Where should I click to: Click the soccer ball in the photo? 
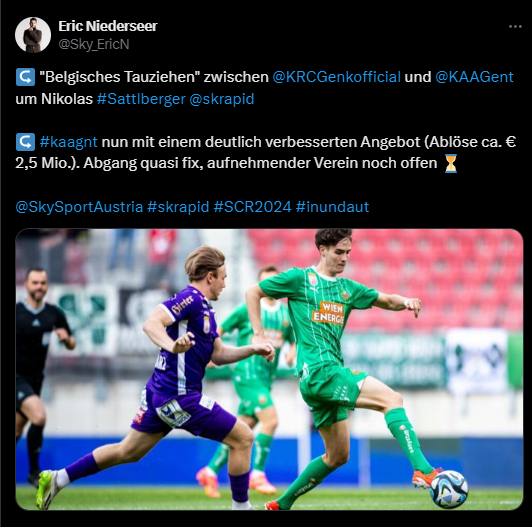[x=449, y=489]
